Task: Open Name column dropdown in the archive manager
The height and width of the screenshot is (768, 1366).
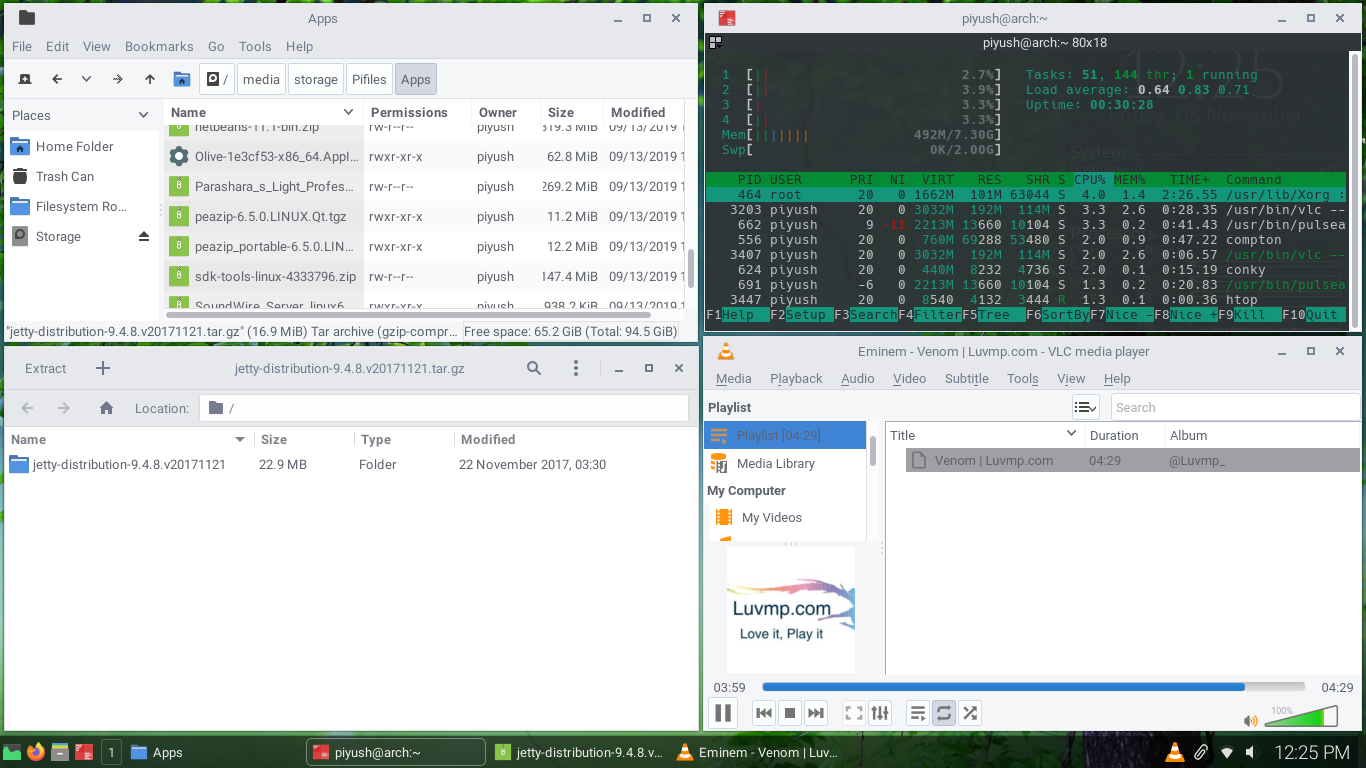Action: 240,439
